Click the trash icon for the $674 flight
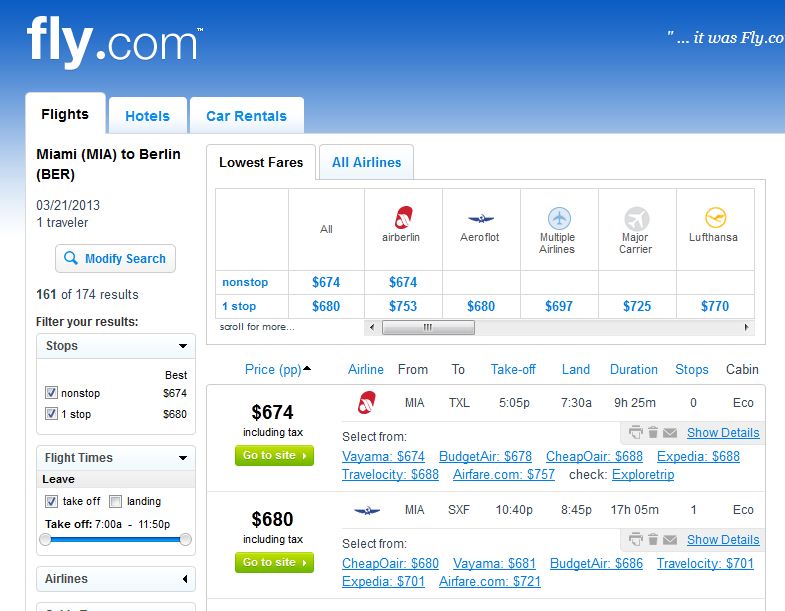The height and width of the screenshot is (611, 785). (x=653, y=432)
